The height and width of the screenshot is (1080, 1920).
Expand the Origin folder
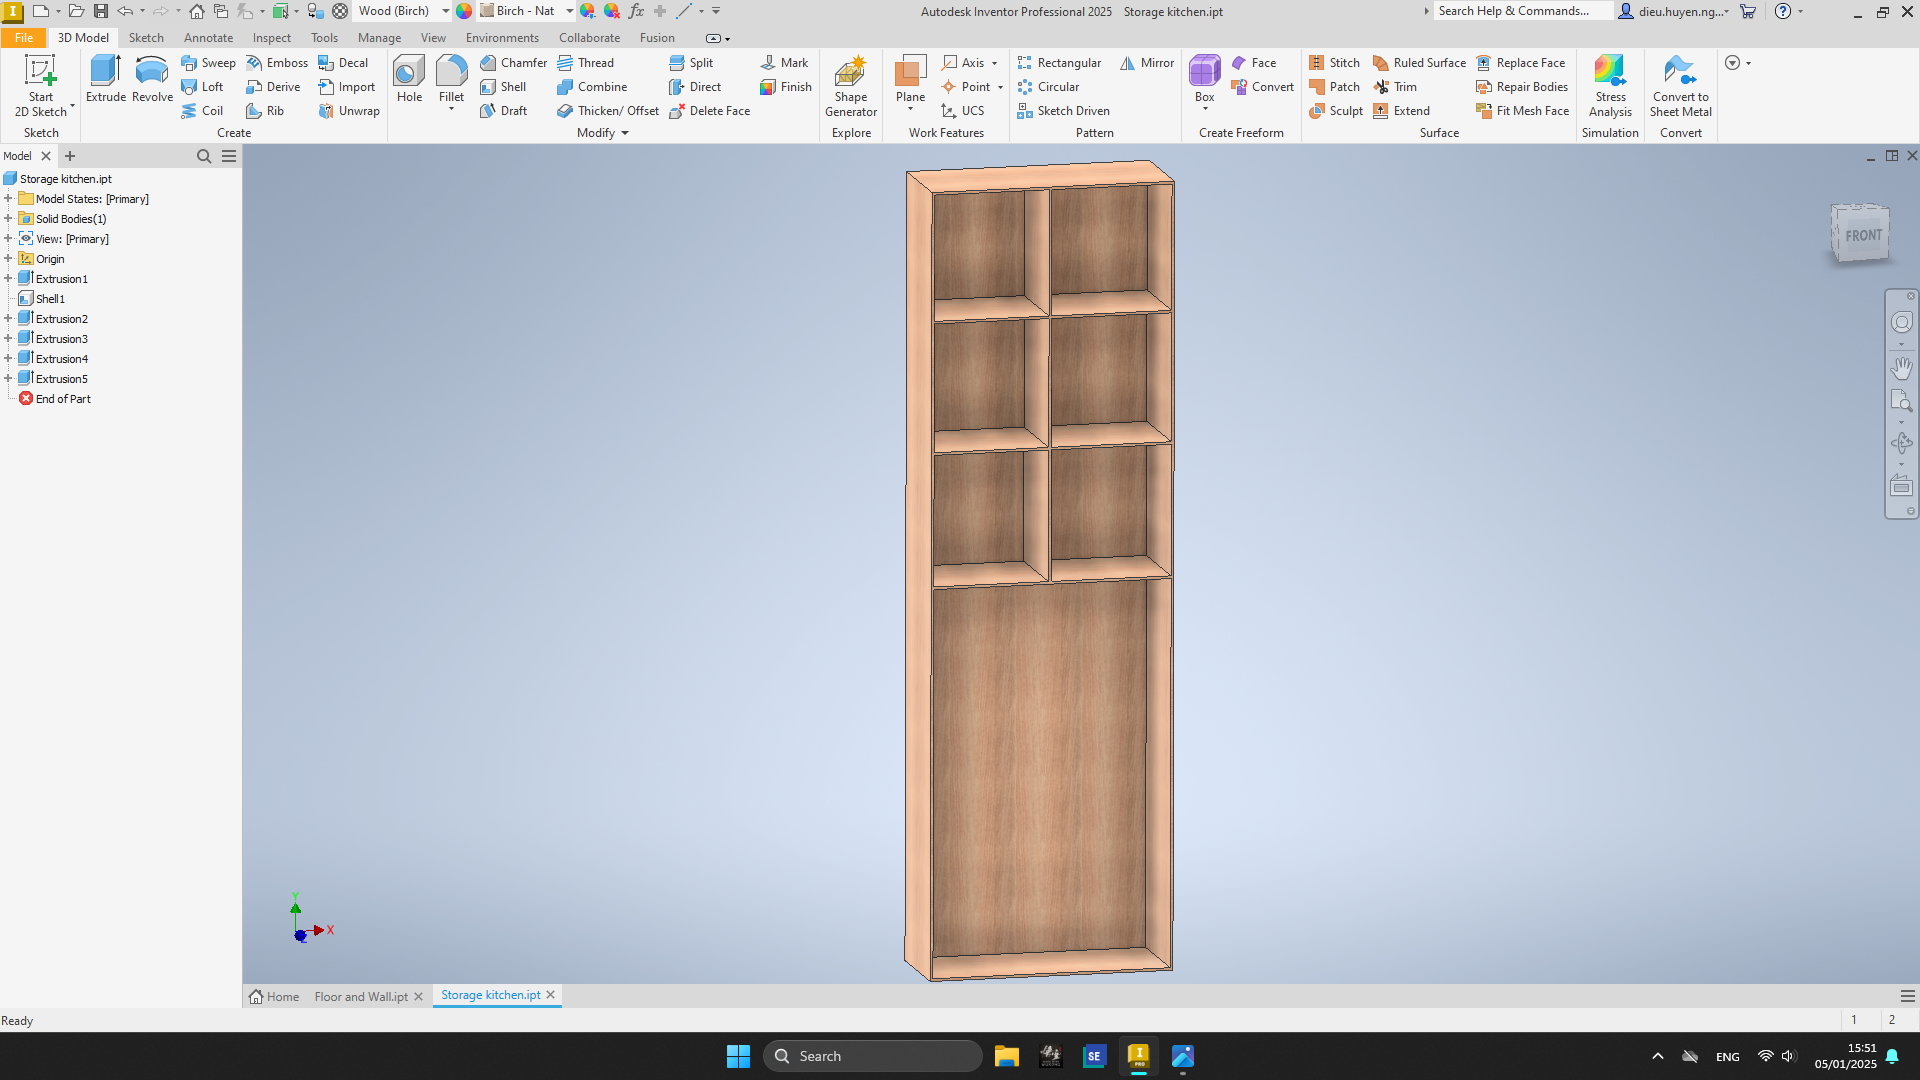coord(8,258)
